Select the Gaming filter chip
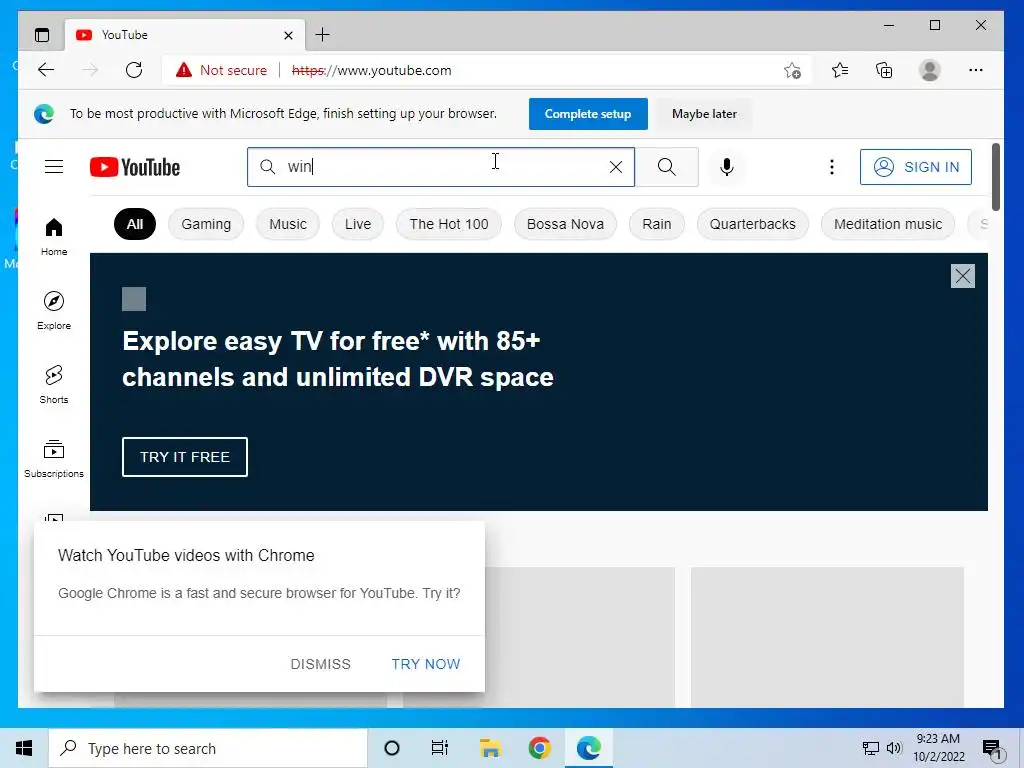 [206, 224]
